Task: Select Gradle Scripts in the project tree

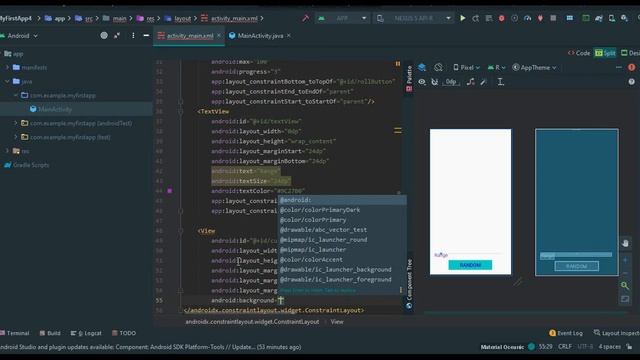Action: [26, 165]
